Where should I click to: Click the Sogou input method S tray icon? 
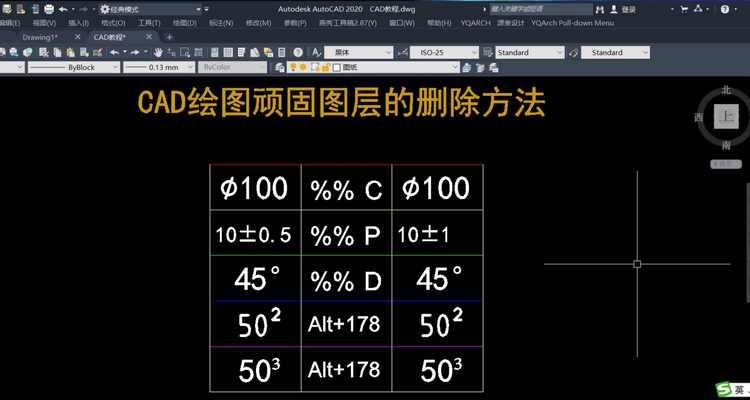722,389
